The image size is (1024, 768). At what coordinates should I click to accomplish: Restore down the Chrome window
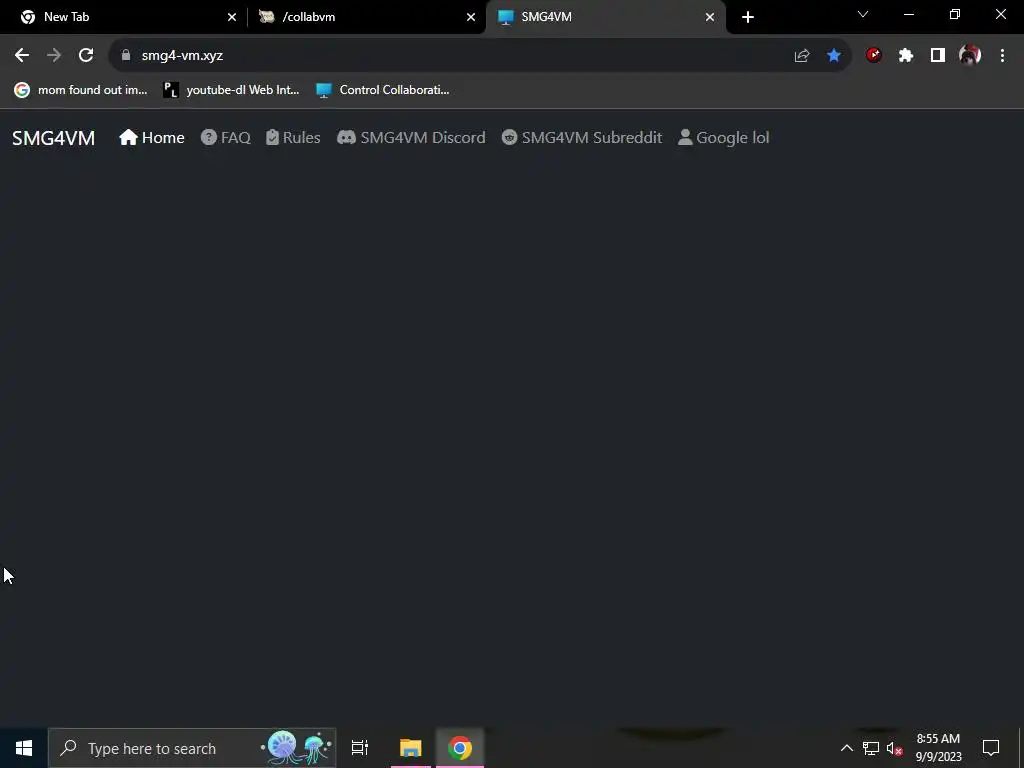[x=955, y=14]
